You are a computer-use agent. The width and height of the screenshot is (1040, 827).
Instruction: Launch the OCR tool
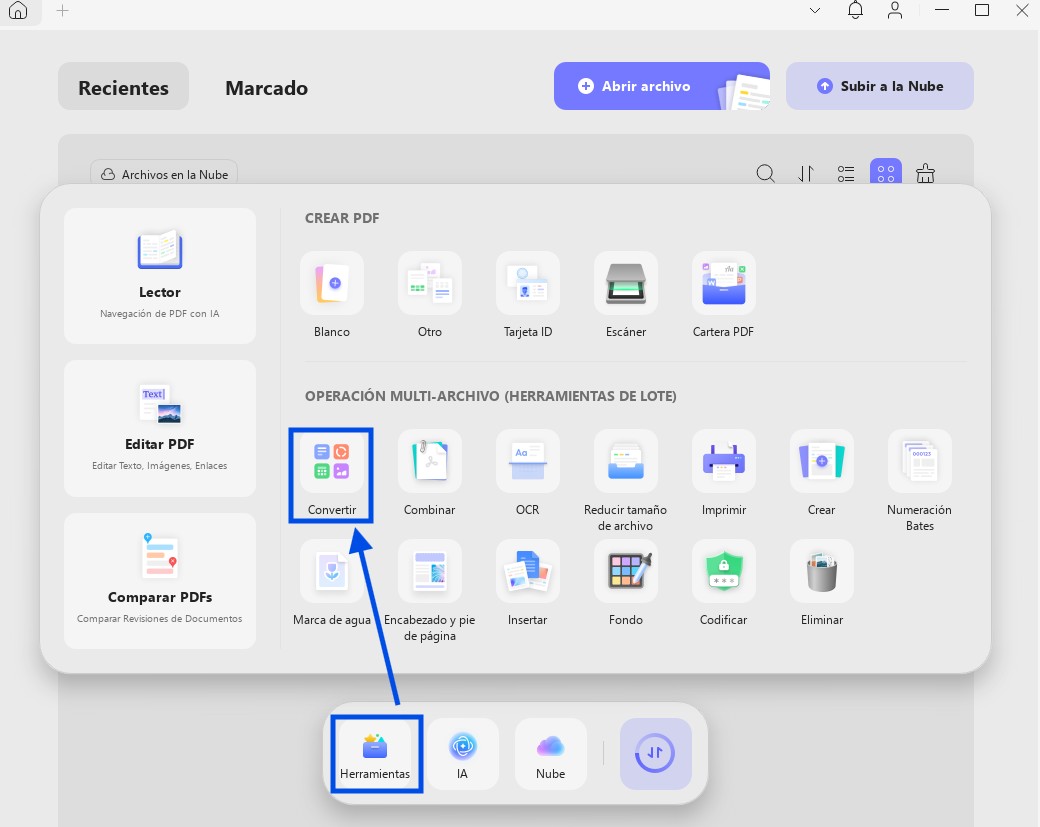(x=527, y=462)
